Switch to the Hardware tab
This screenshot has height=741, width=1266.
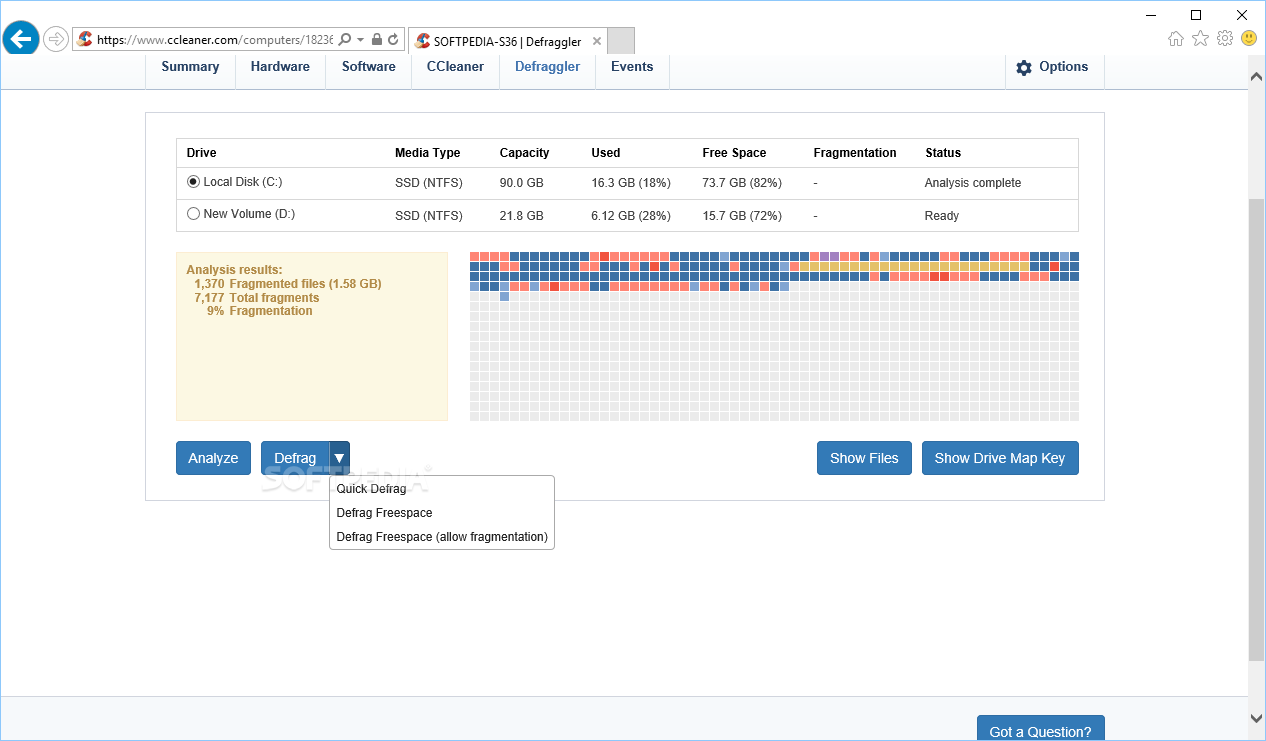280,67
